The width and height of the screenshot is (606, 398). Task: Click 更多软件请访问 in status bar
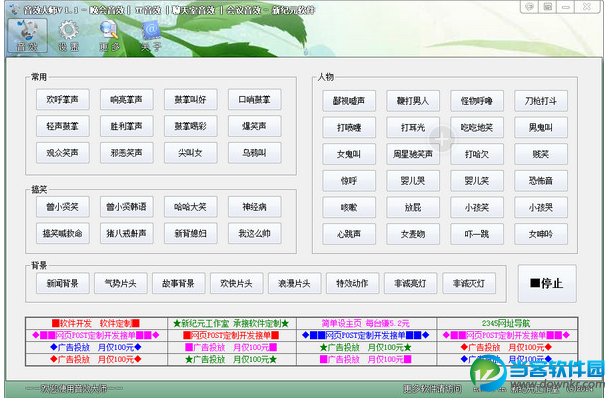coord(432,388)
